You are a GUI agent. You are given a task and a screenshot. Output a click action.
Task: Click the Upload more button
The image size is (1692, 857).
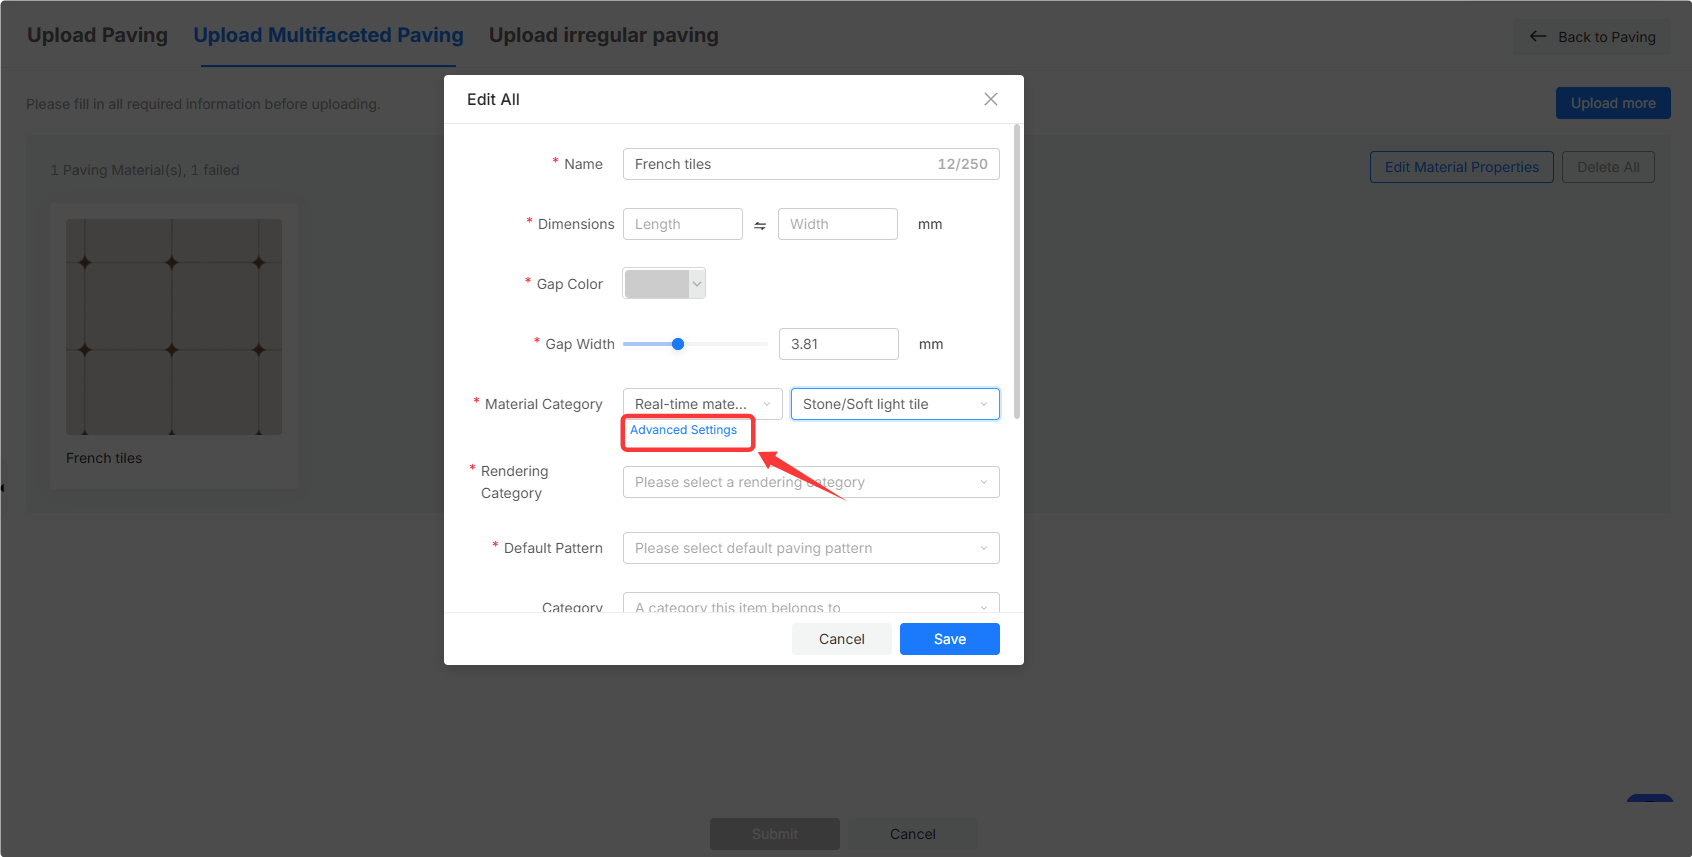pyautogui.click(x=1613, y=103)
